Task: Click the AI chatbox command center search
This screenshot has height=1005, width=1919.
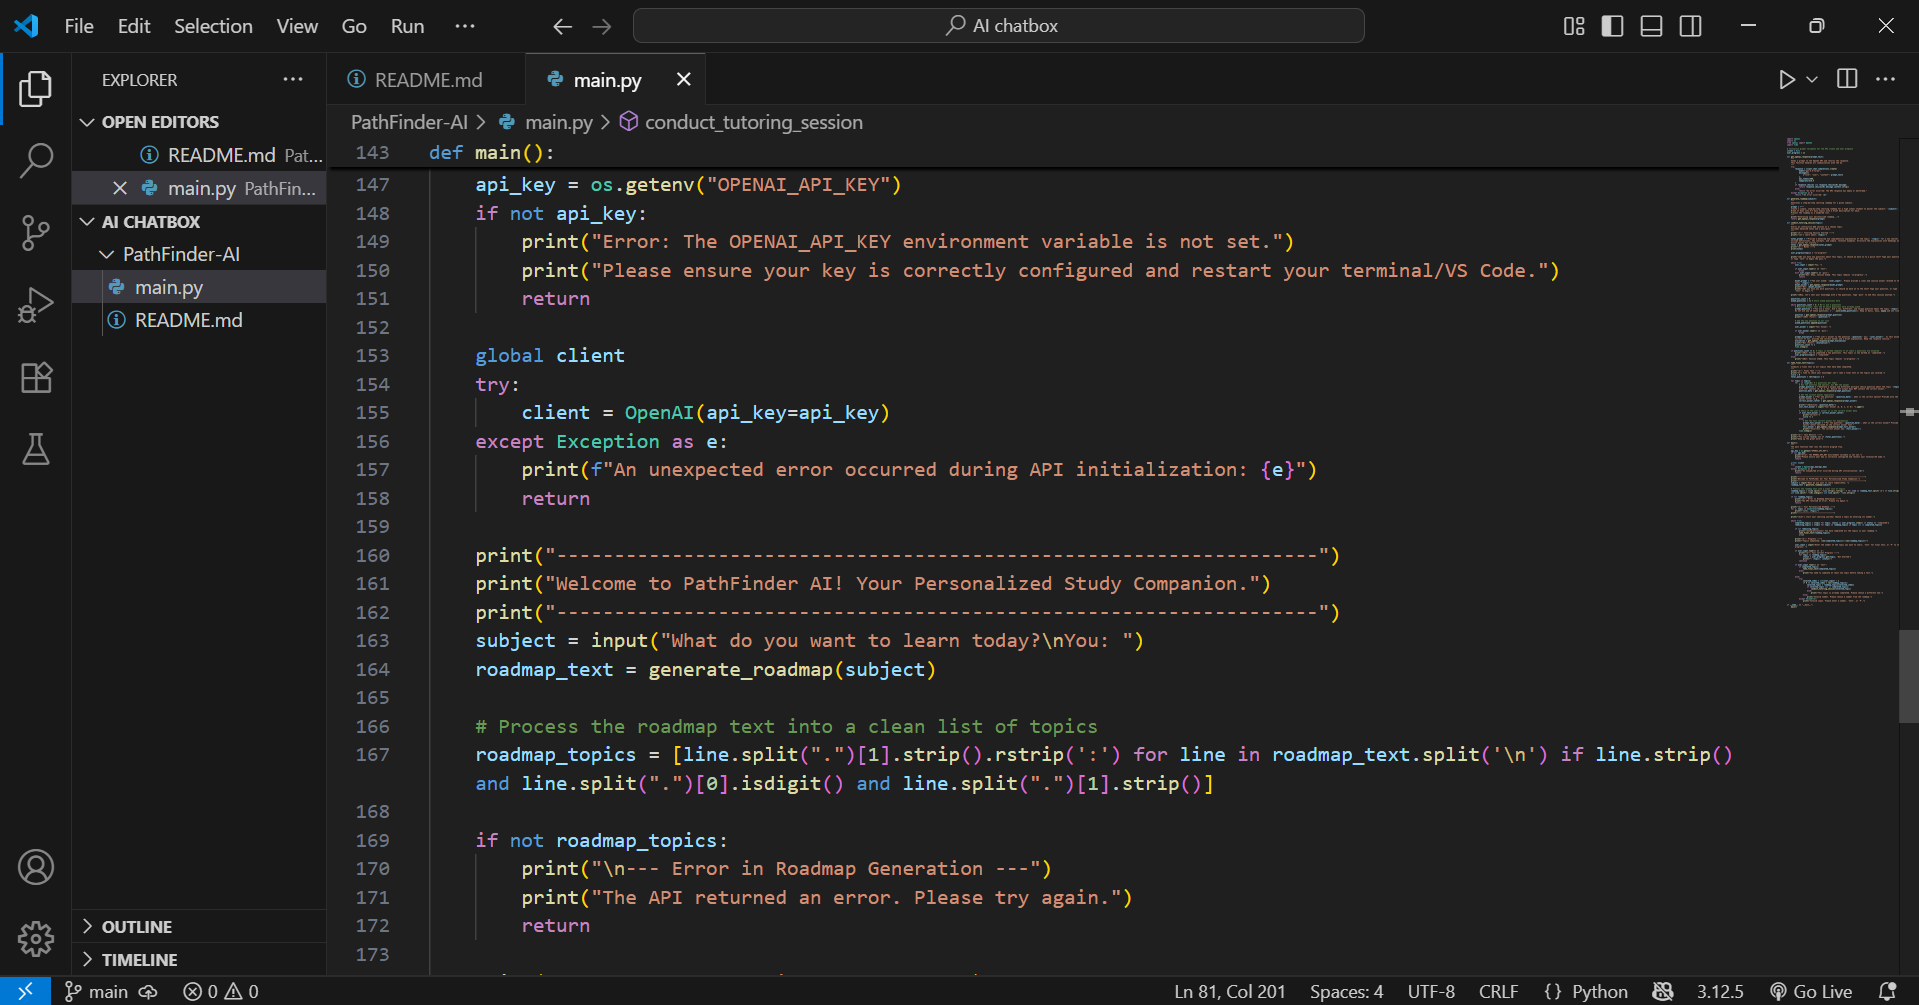Action: [x=999, y=26]
